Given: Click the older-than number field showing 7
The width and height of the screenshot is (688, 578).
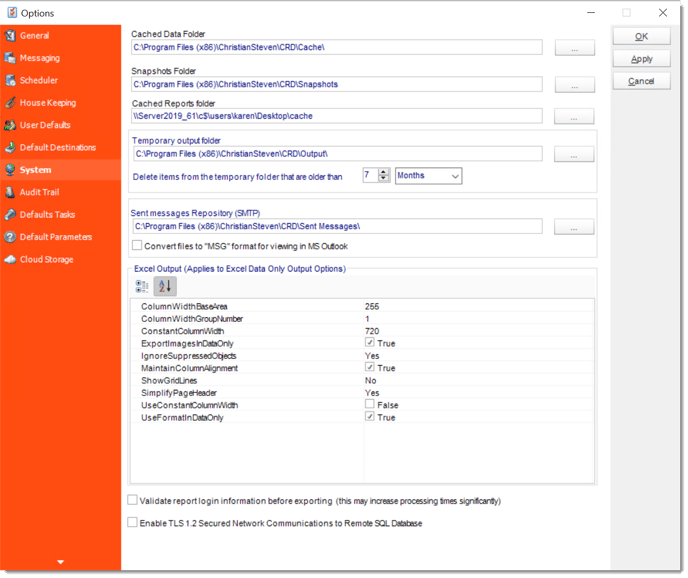Looking at the screenshot, I should [x=371, y=175].
